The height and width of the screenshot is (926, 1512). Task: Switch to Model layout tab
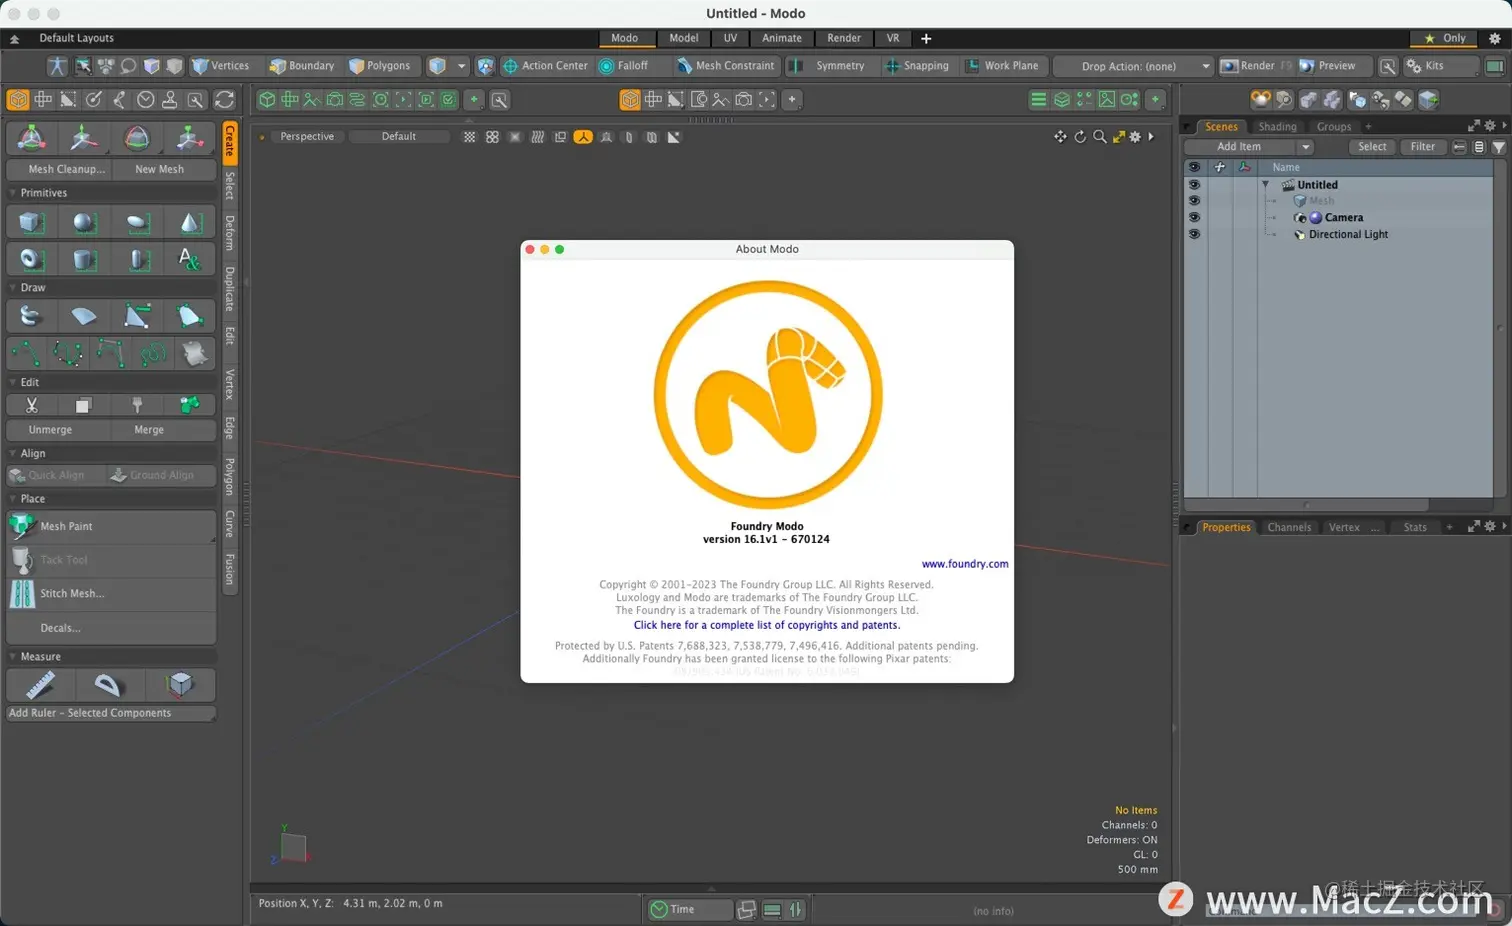pos(684,38)
